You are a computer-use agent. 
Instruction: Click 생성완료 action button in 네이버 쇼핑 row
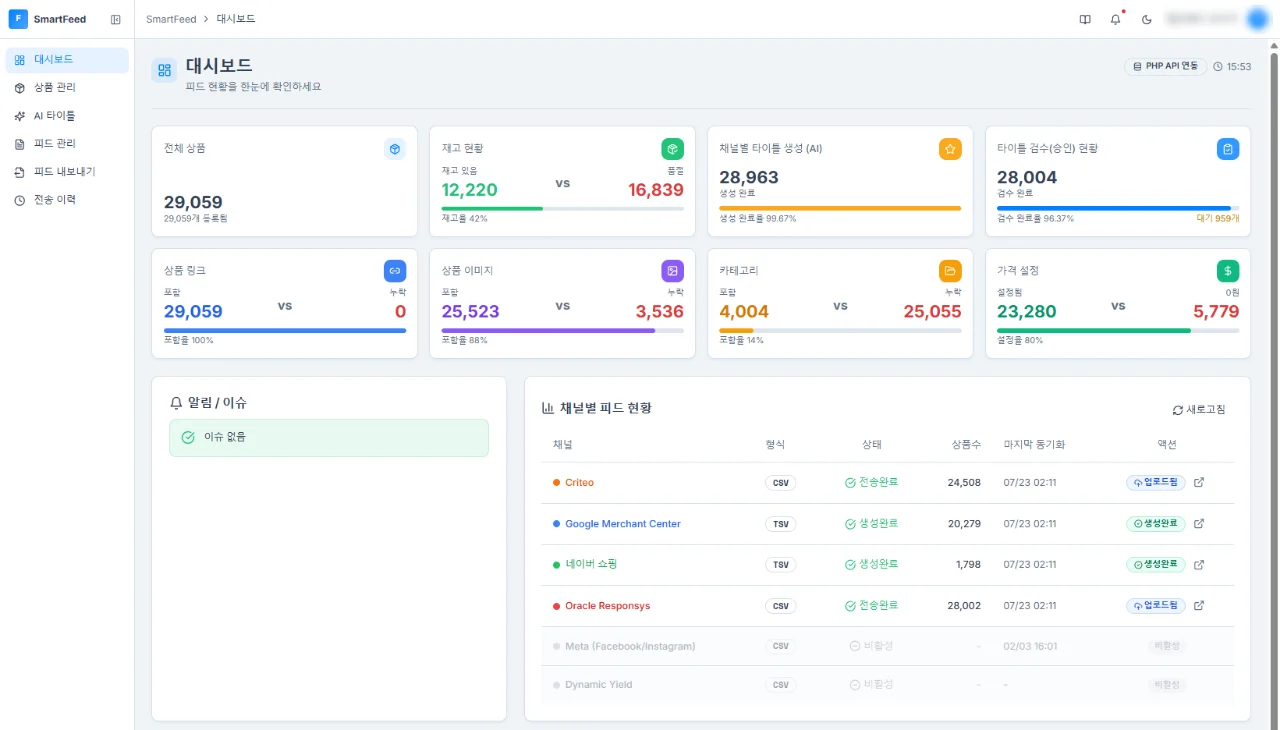click(x=1156, y=565)
